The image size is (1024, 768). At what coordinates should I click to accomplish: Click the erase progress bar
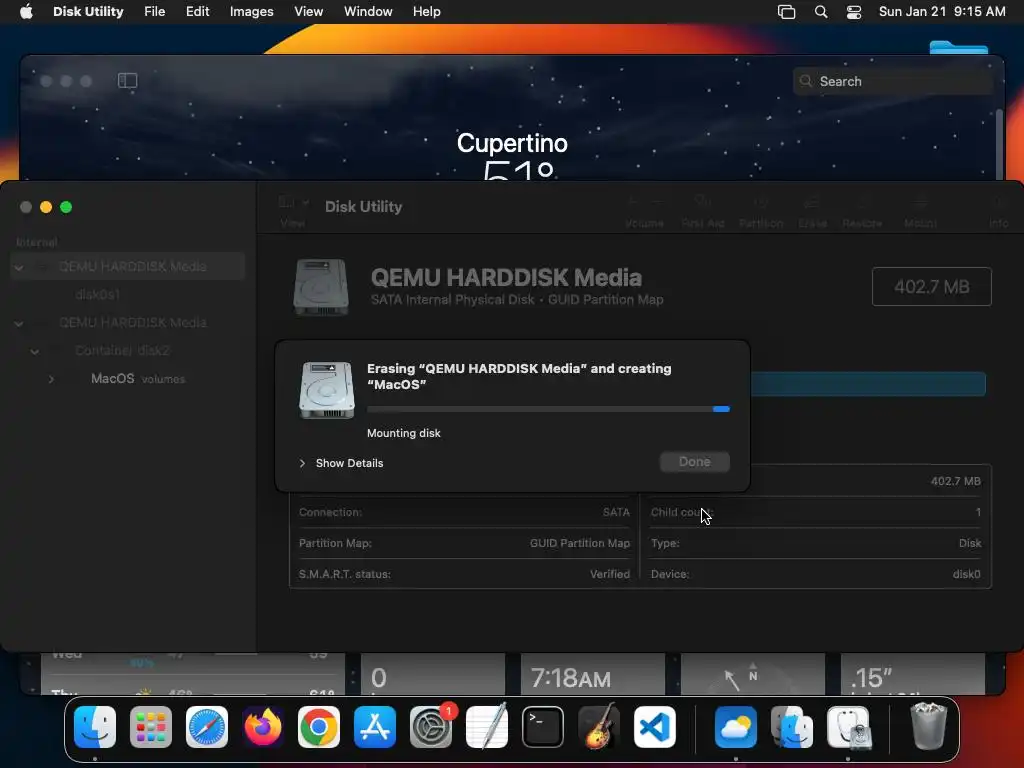tap(548, 409)
